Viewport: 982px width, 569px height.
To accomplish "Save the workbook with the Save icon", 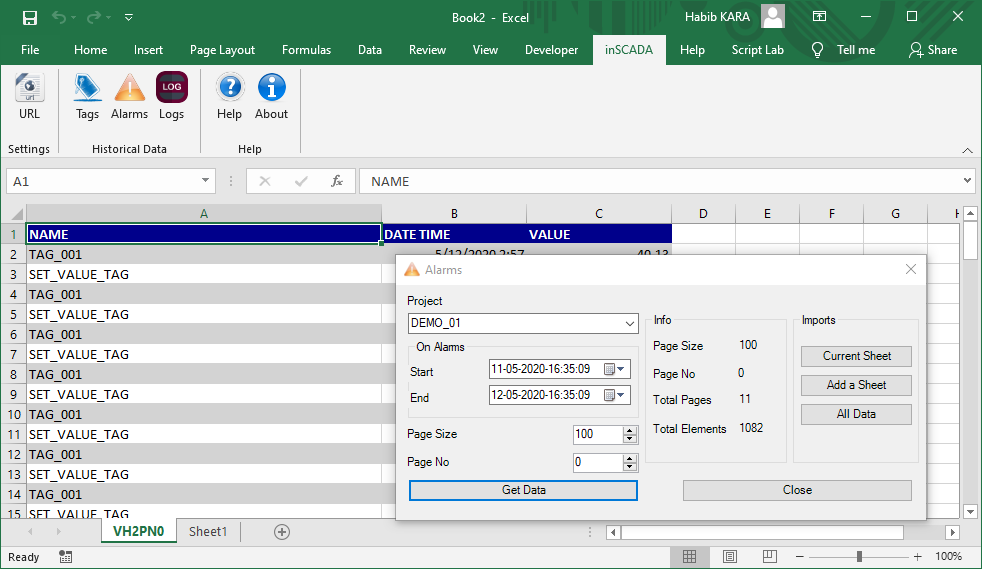I will click(29, 18).
